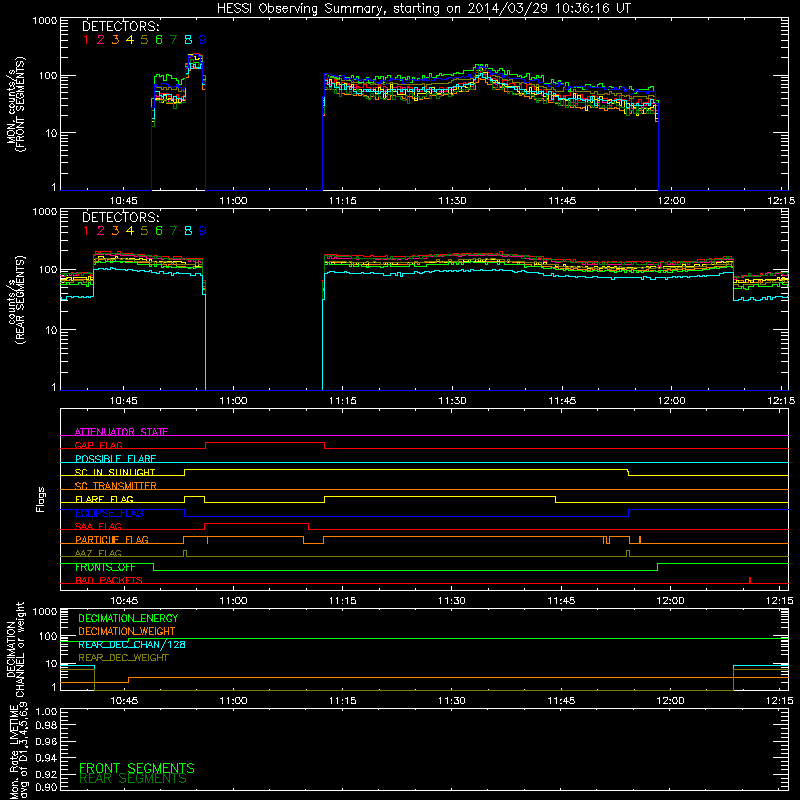Select detector 2 in the front segments legend
This screenshot has height=800, width=800.
pos(101,40)
